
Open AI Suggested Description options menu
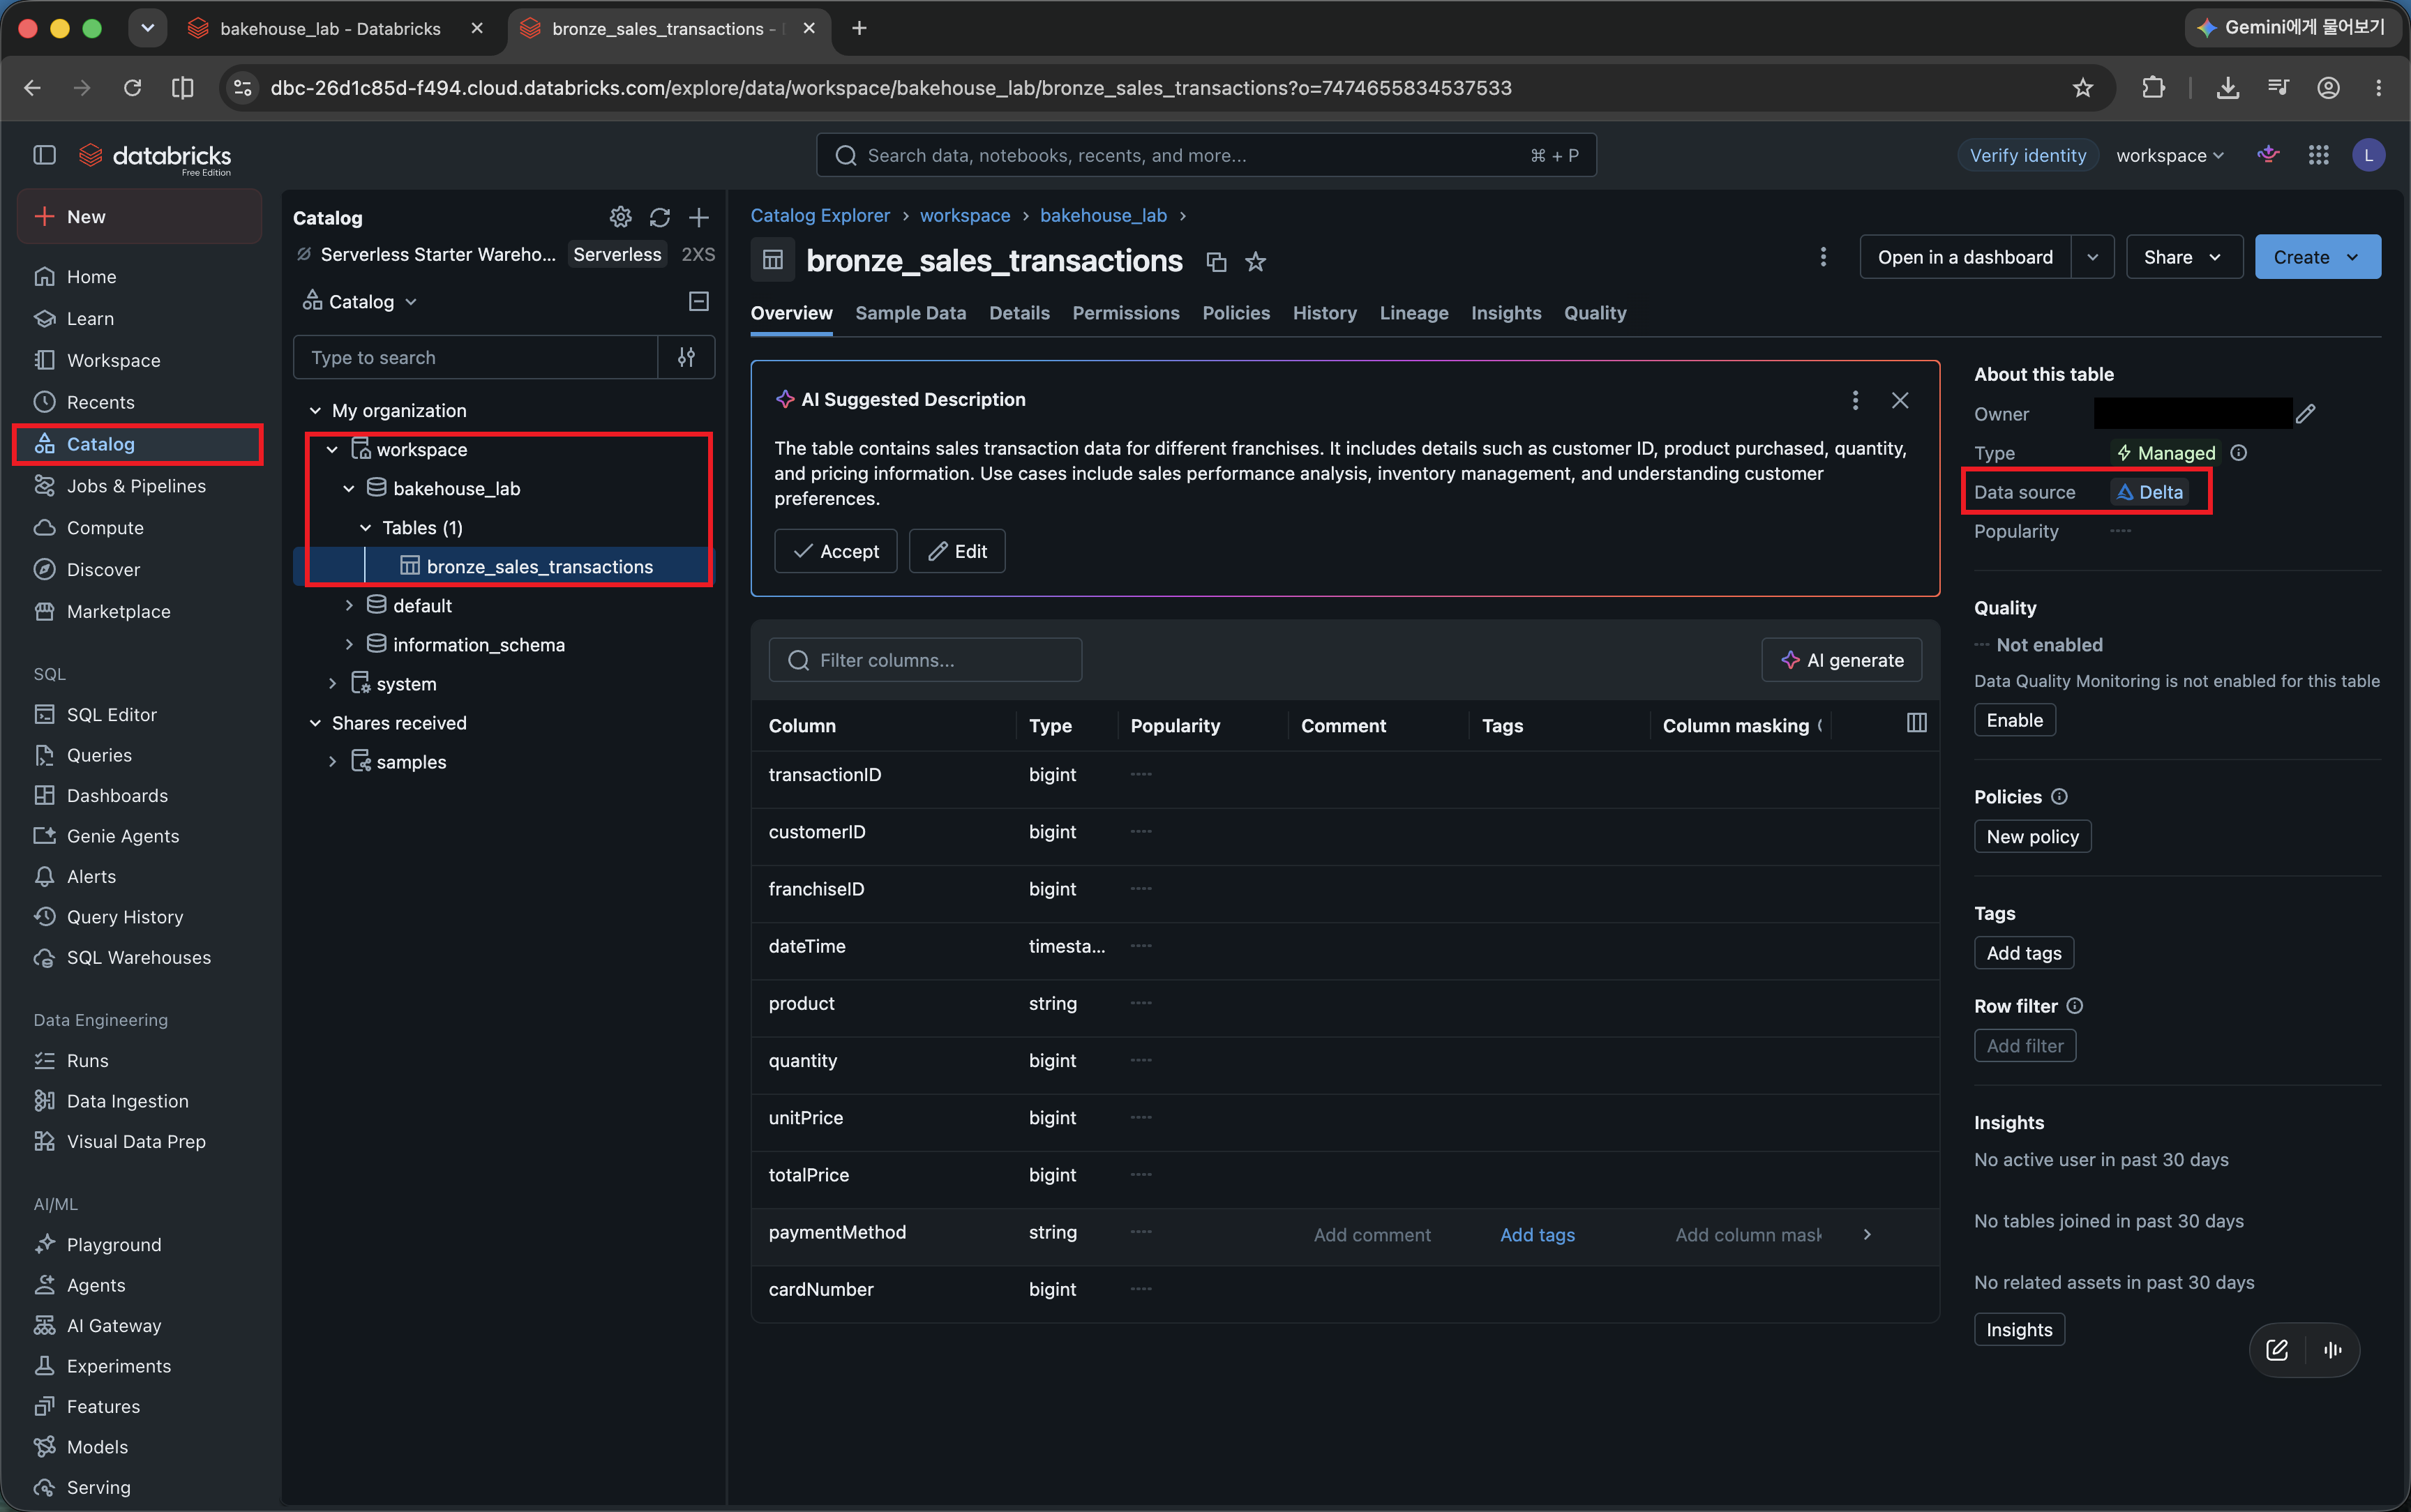point(1855,400)
